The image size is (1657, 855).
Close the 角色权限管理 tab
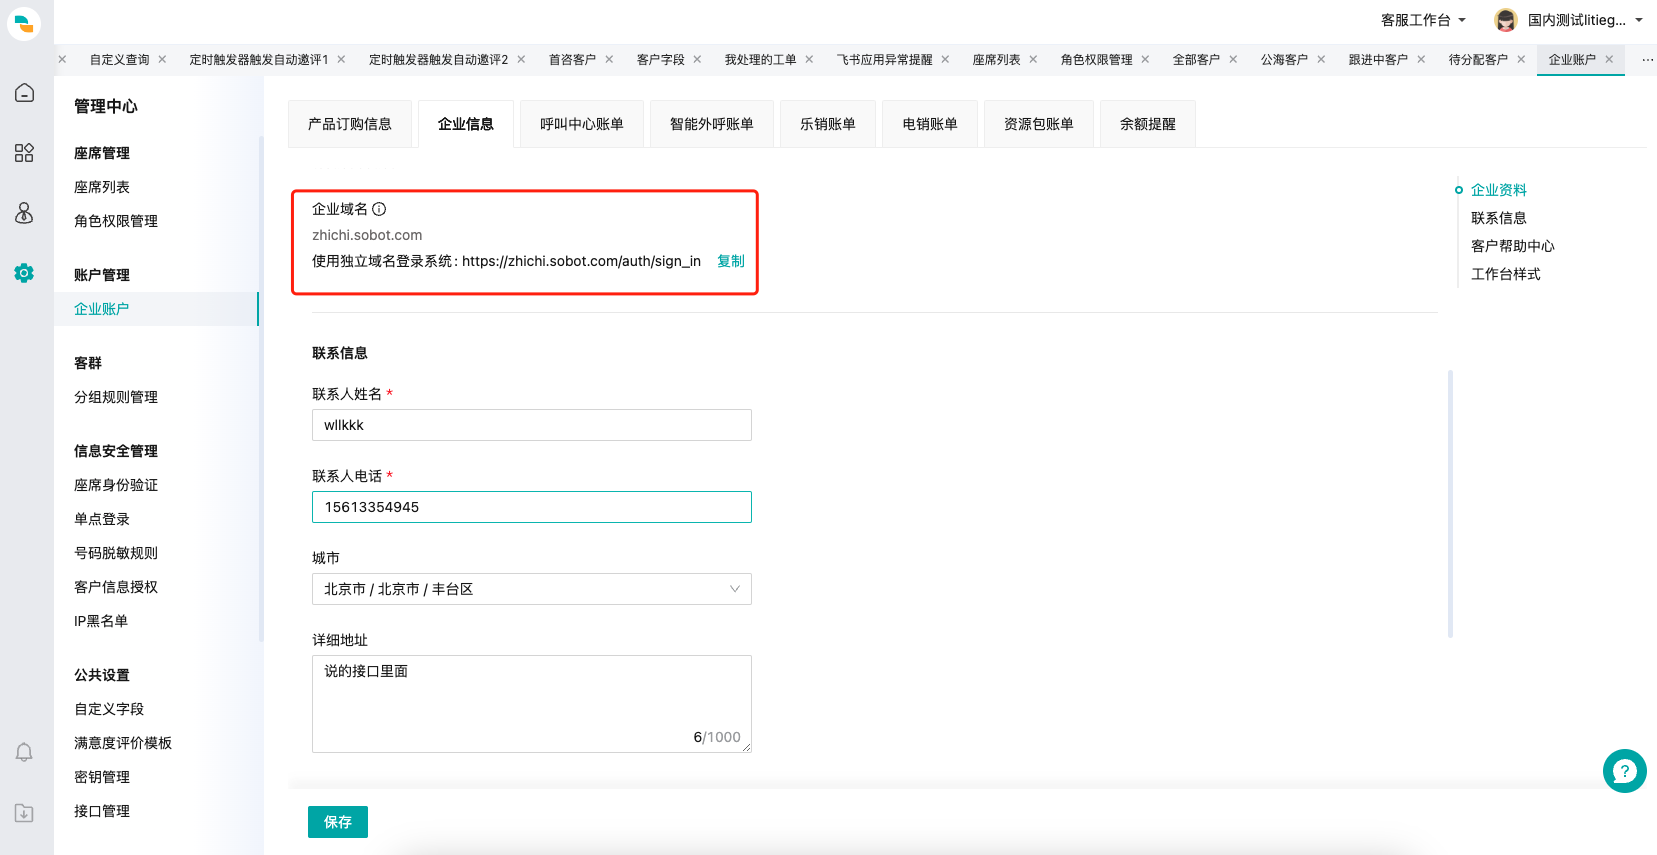pos(1145,60)
